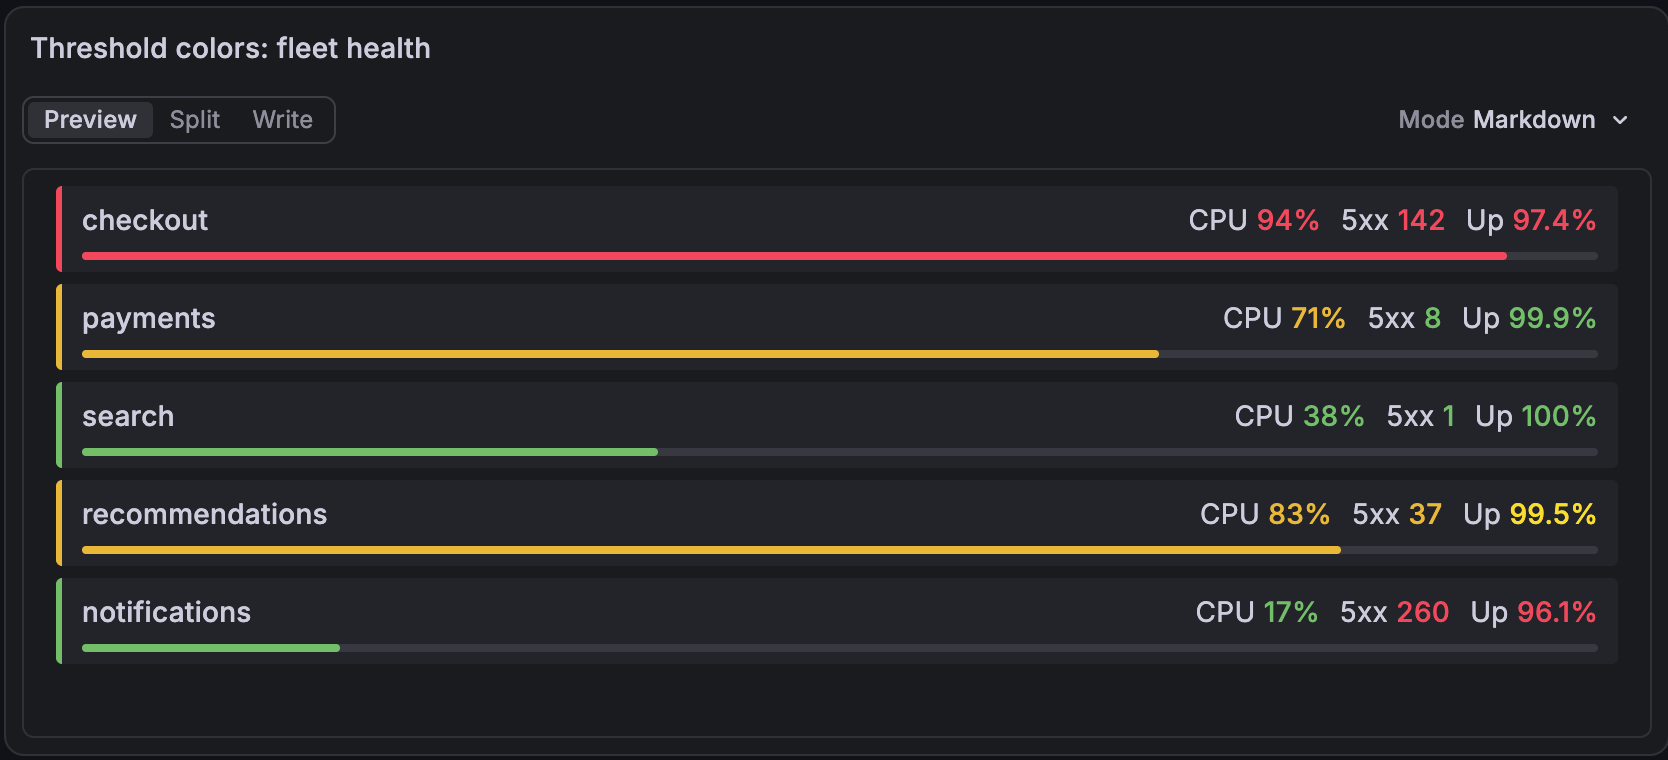Select the search service row
Screen dimensions: 1668x760
click(x=837, y=425)
